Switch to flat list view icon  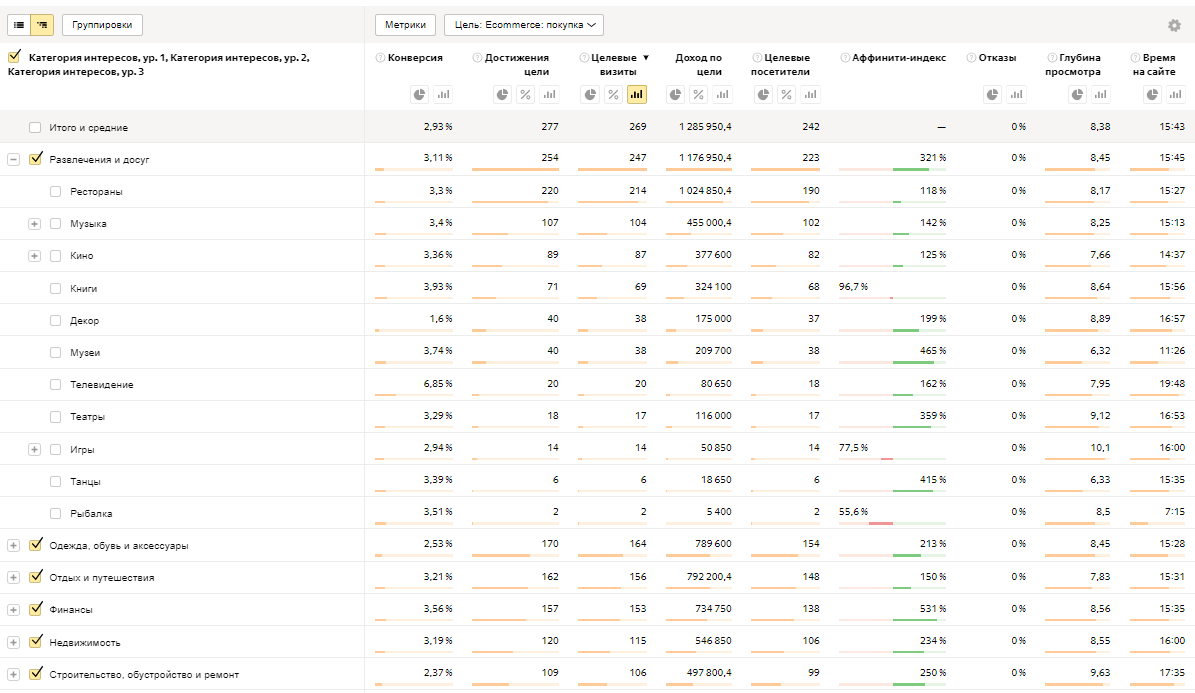[x=20, y=25]
